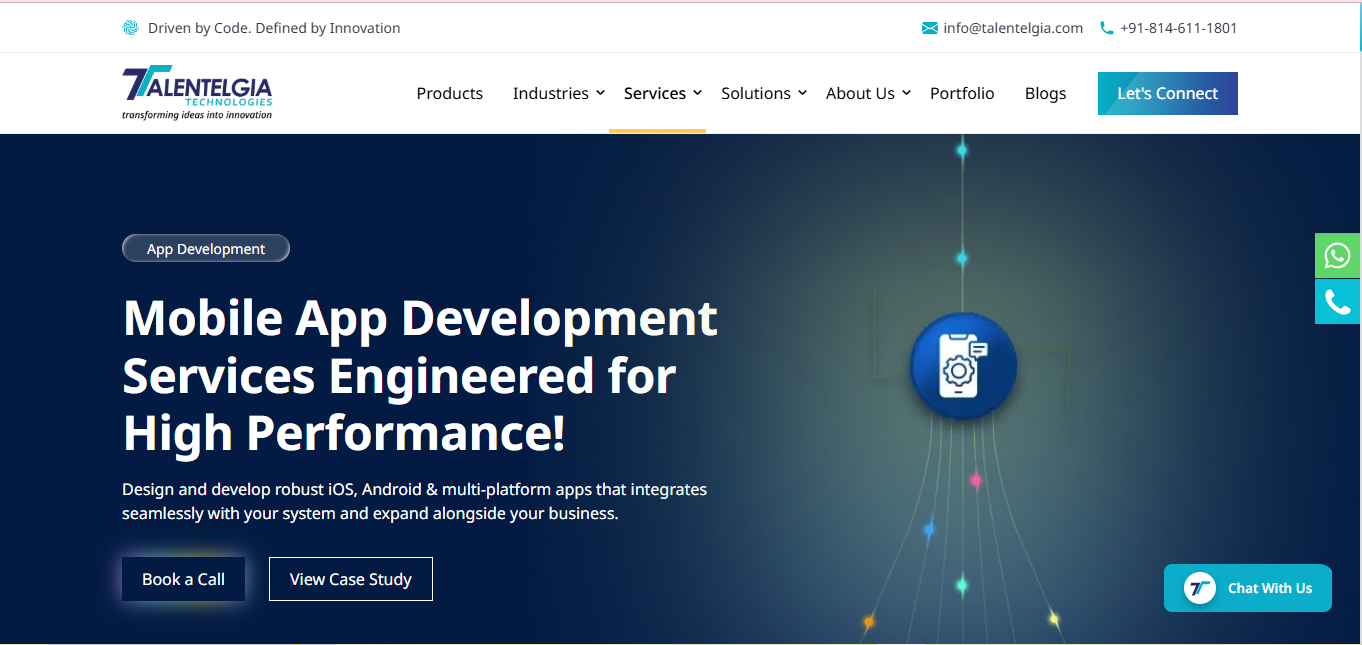The image size is (1362, 645).
Task: Click the Talentelgia Technologies logo
Action: coord(197,93)
